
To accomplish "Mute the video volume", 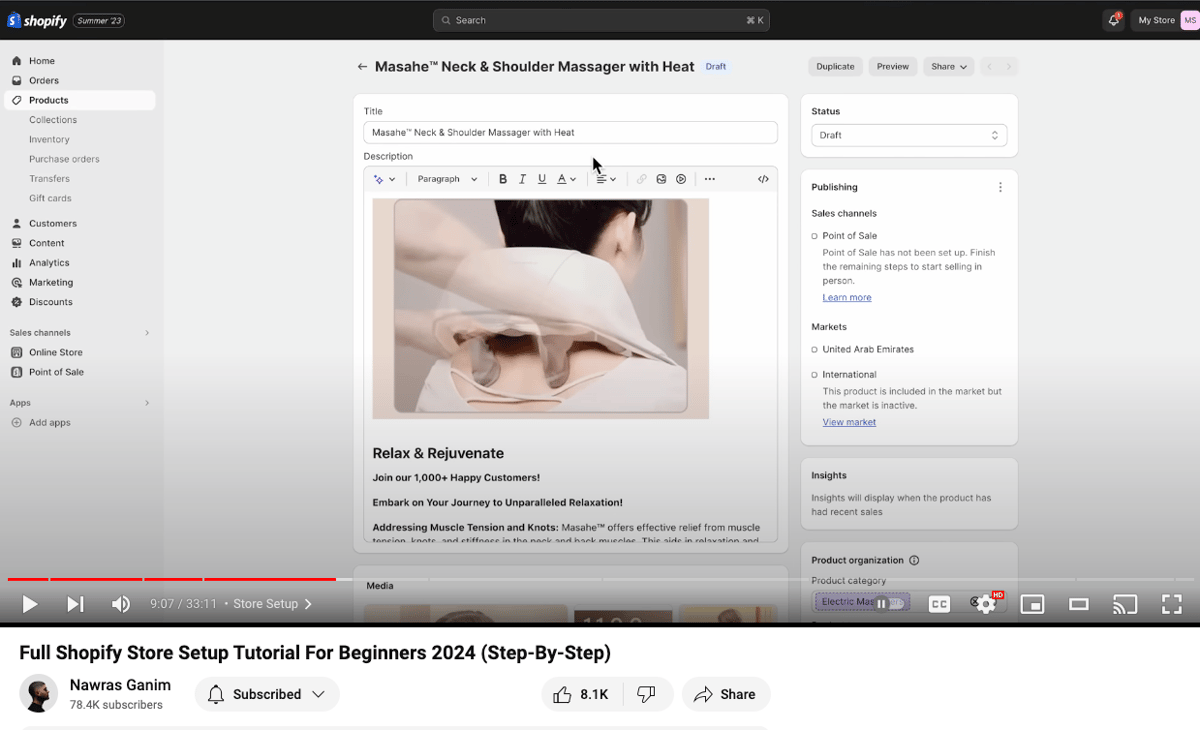I will point(121,604).
